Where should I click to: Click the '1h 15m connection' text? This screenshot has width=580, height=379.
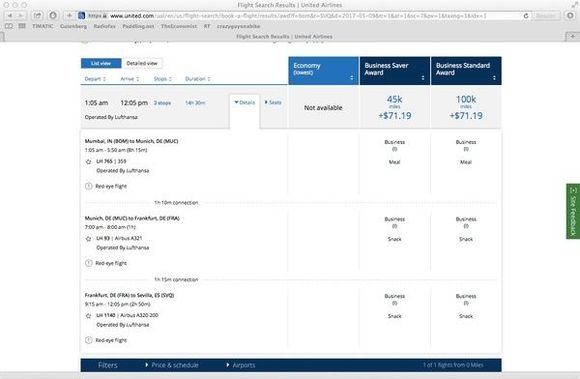point(176,280)
